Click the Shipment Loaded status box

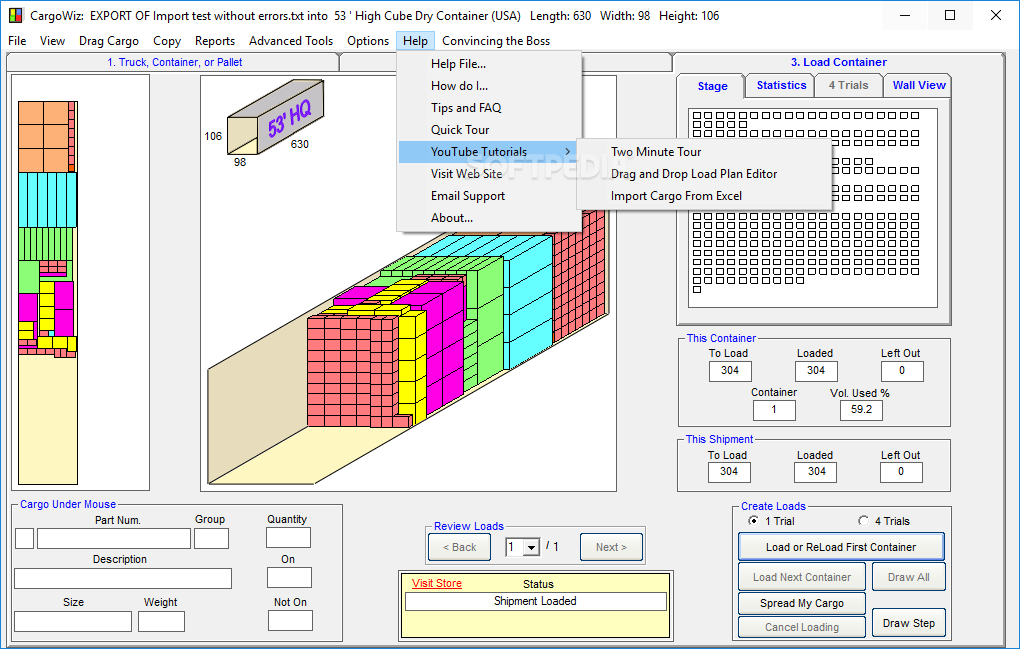(535, 602)
